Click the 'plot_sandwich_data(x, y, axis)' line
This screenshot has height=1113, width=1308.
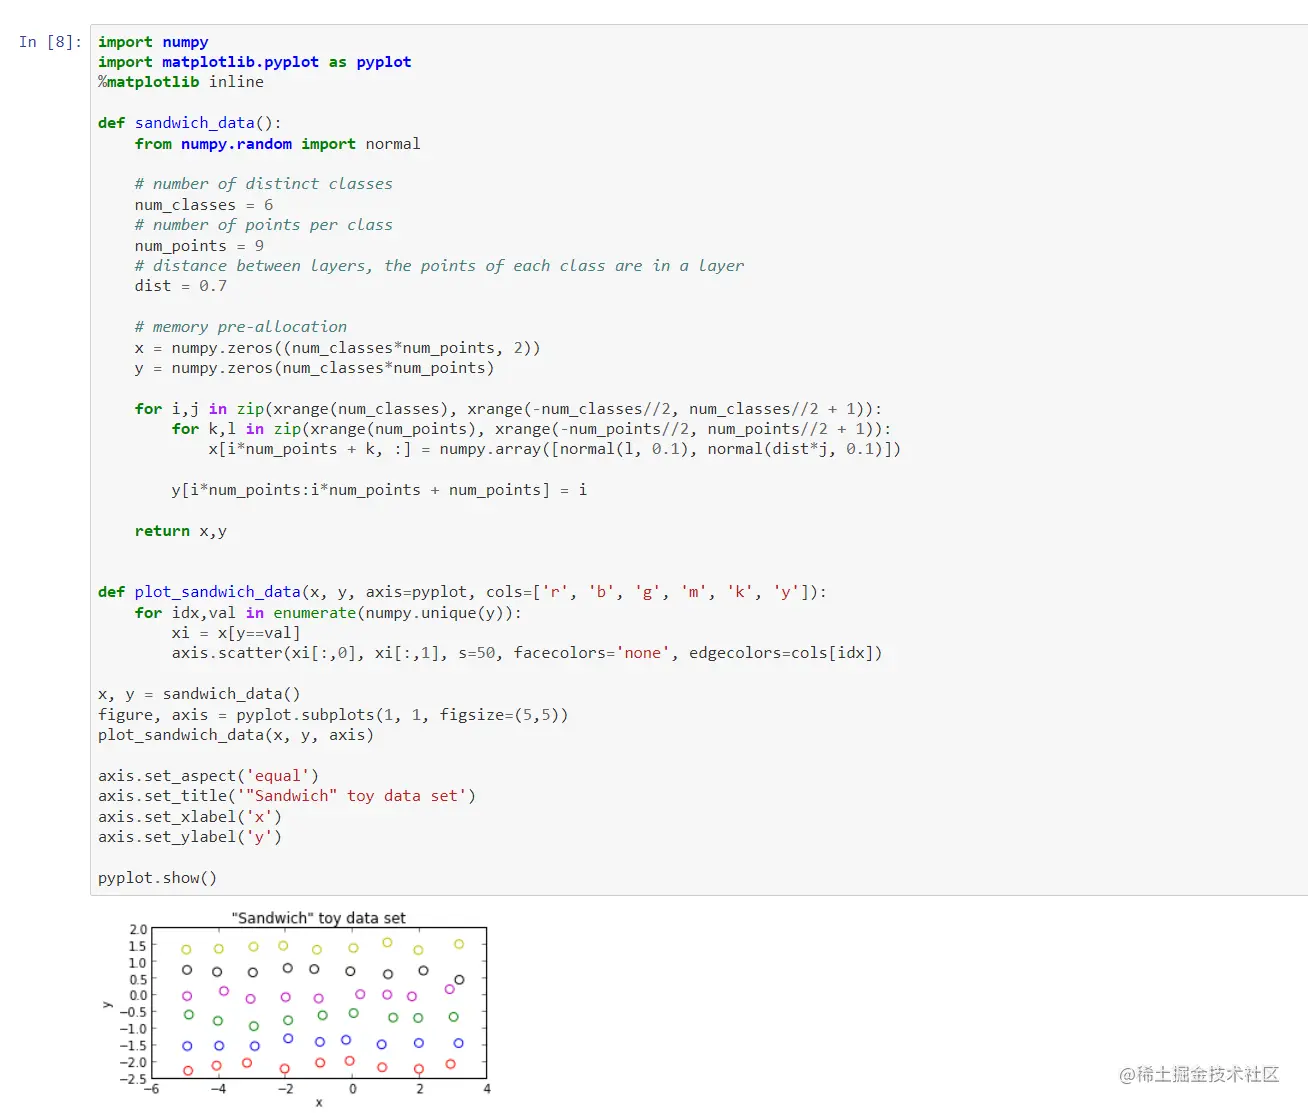pyautogui.click(x=236, y=735)
